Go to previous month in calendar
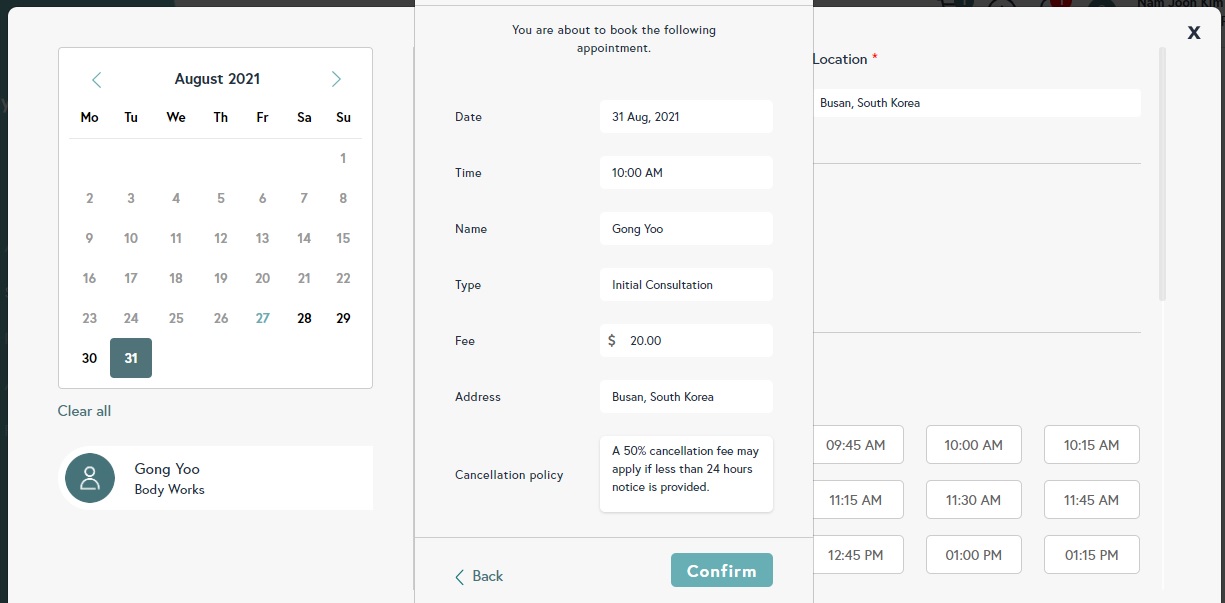This screenshot has width=1225, height=603. point(96,80)
